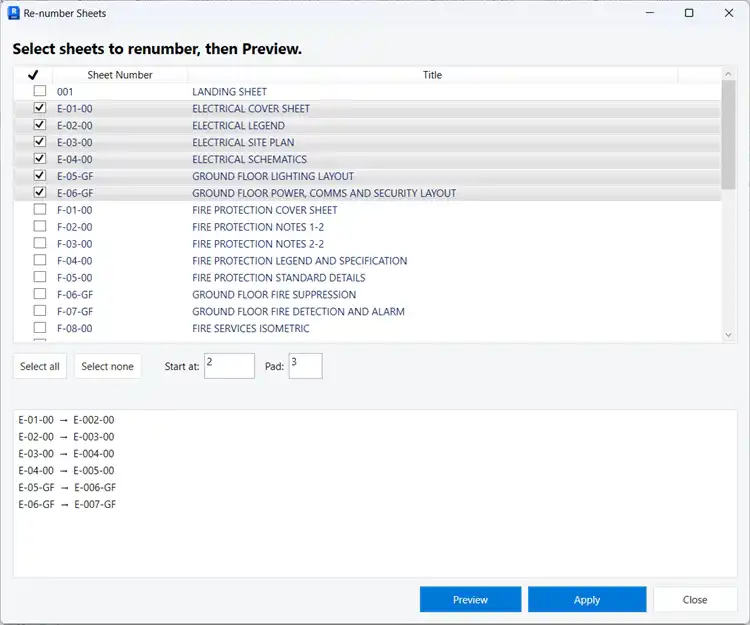
Task: Sort by the Title column header
Action: coord(432,75)
